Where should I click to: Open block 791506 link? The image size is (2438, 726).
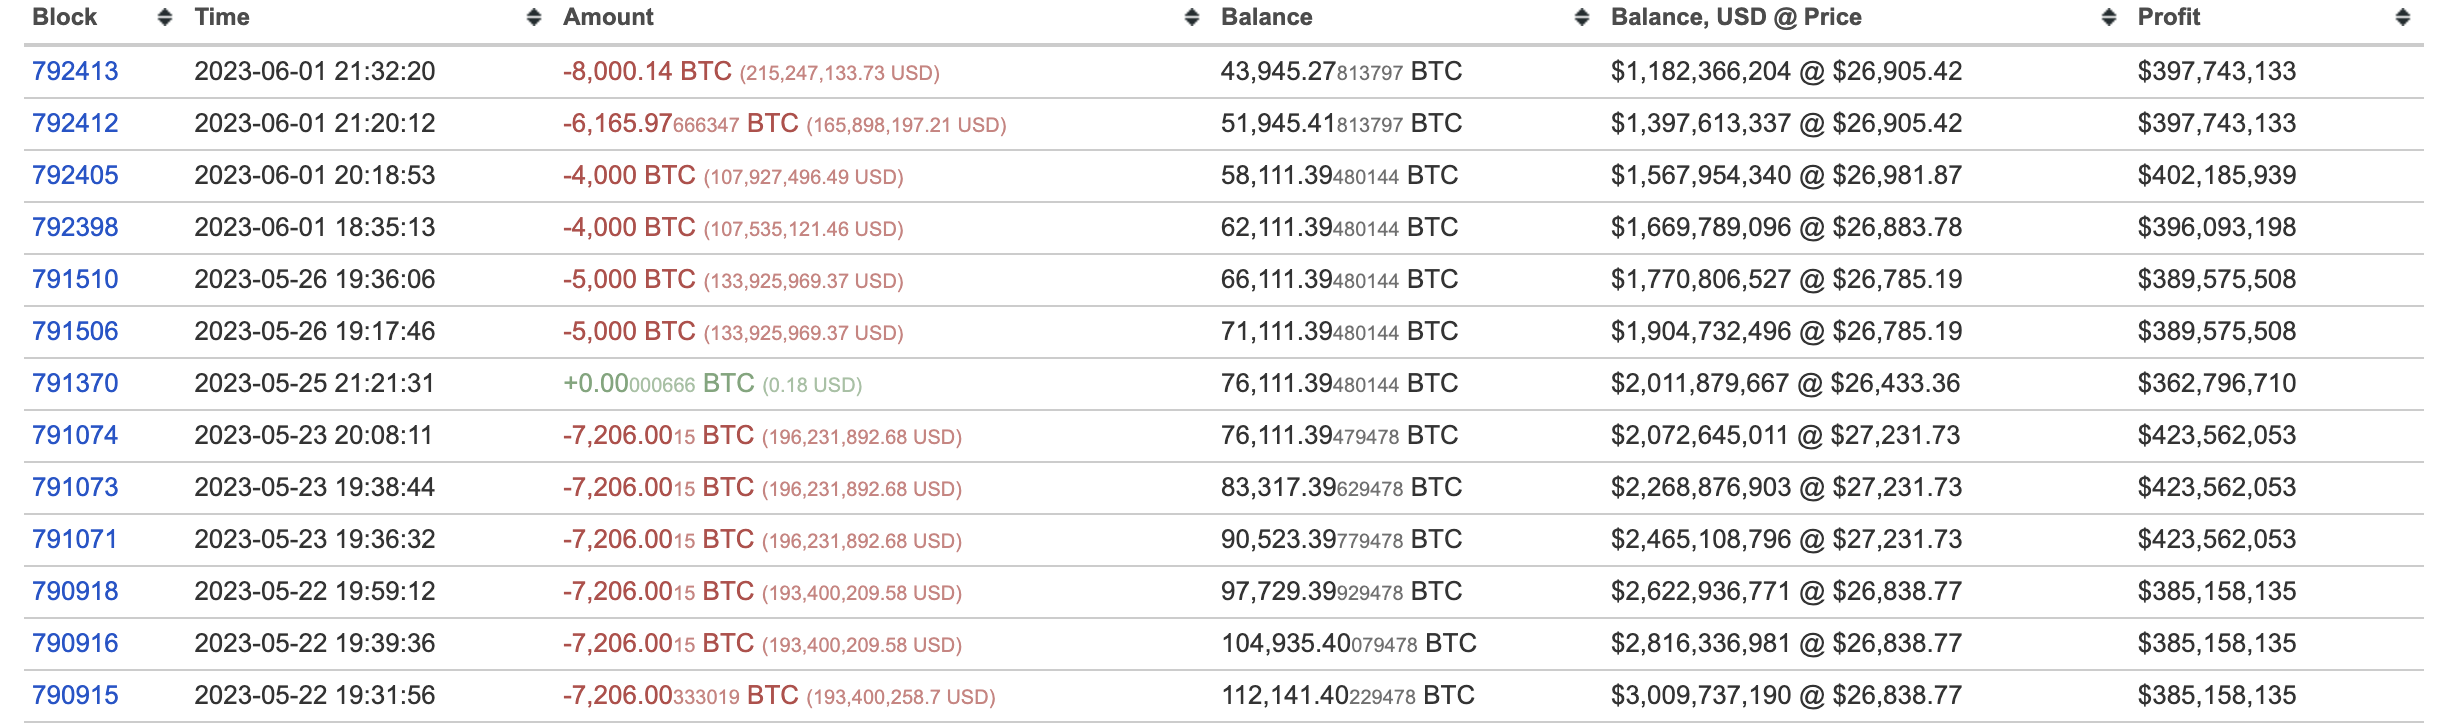tap(75, 331)
